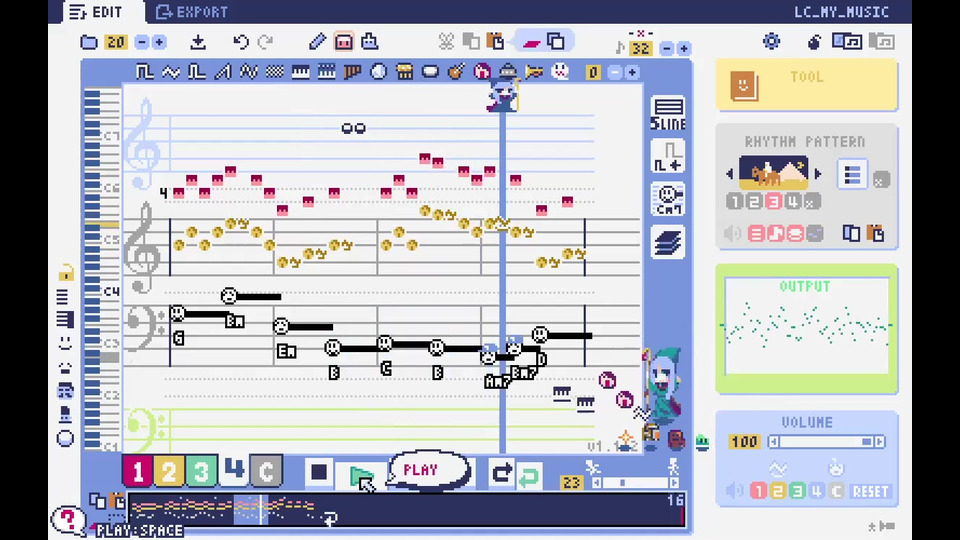The image size is (960, 540).
Task: Mute track 1 in volume panel
Action: tap(759, 491)
